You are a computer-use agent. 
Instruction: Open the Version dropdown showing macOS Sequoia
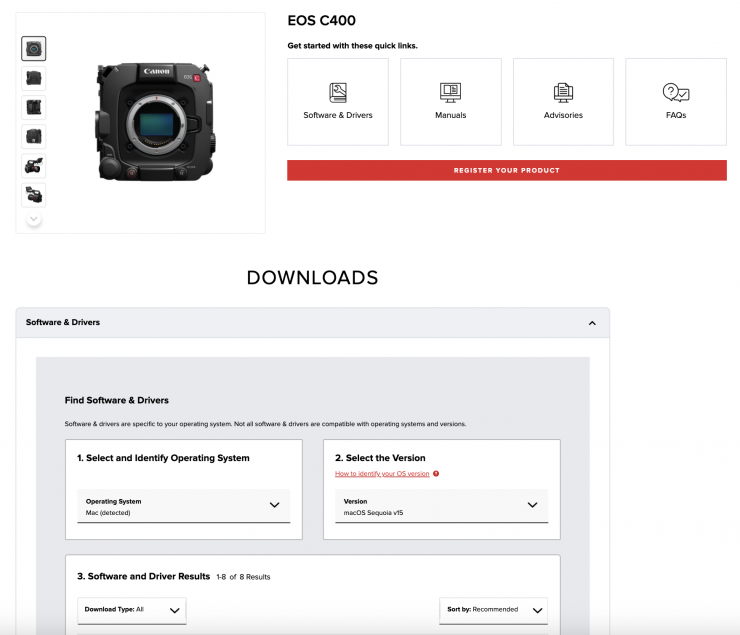(x=441, y=506)
